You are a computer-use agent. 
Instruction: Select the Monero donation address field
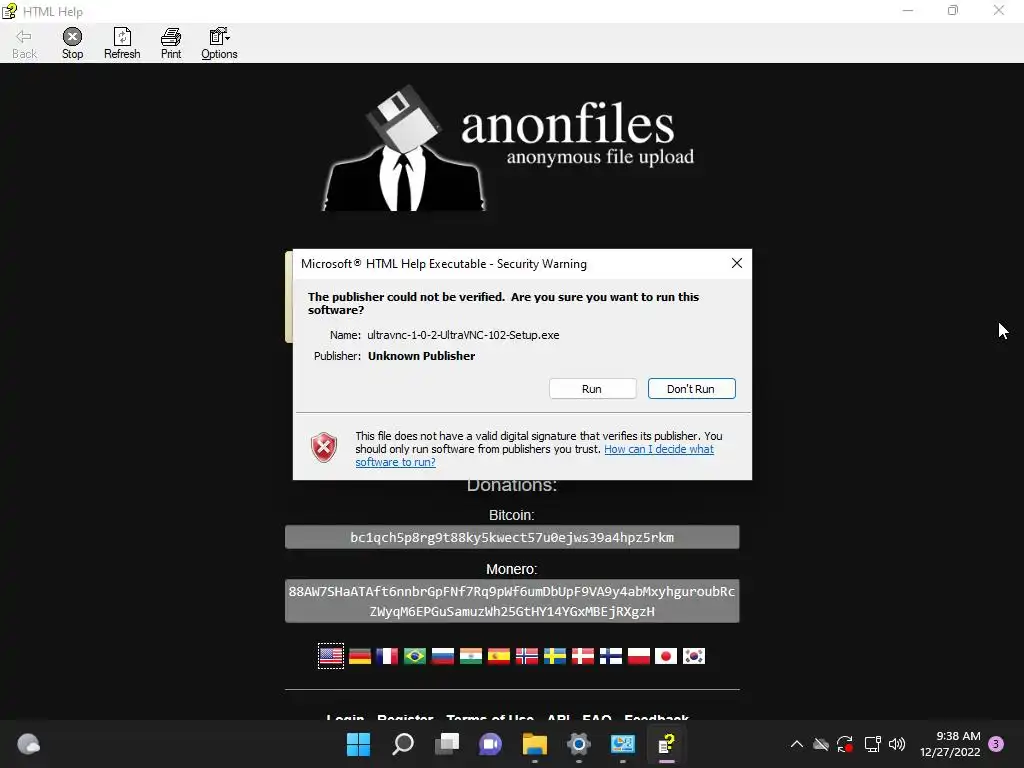coord(512,601)
